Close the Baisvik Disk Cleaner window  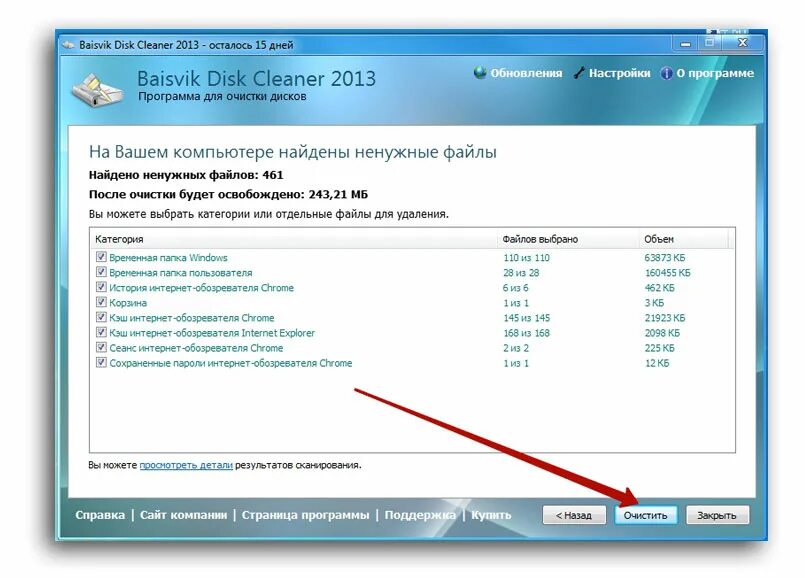click(x=742, y=43)
